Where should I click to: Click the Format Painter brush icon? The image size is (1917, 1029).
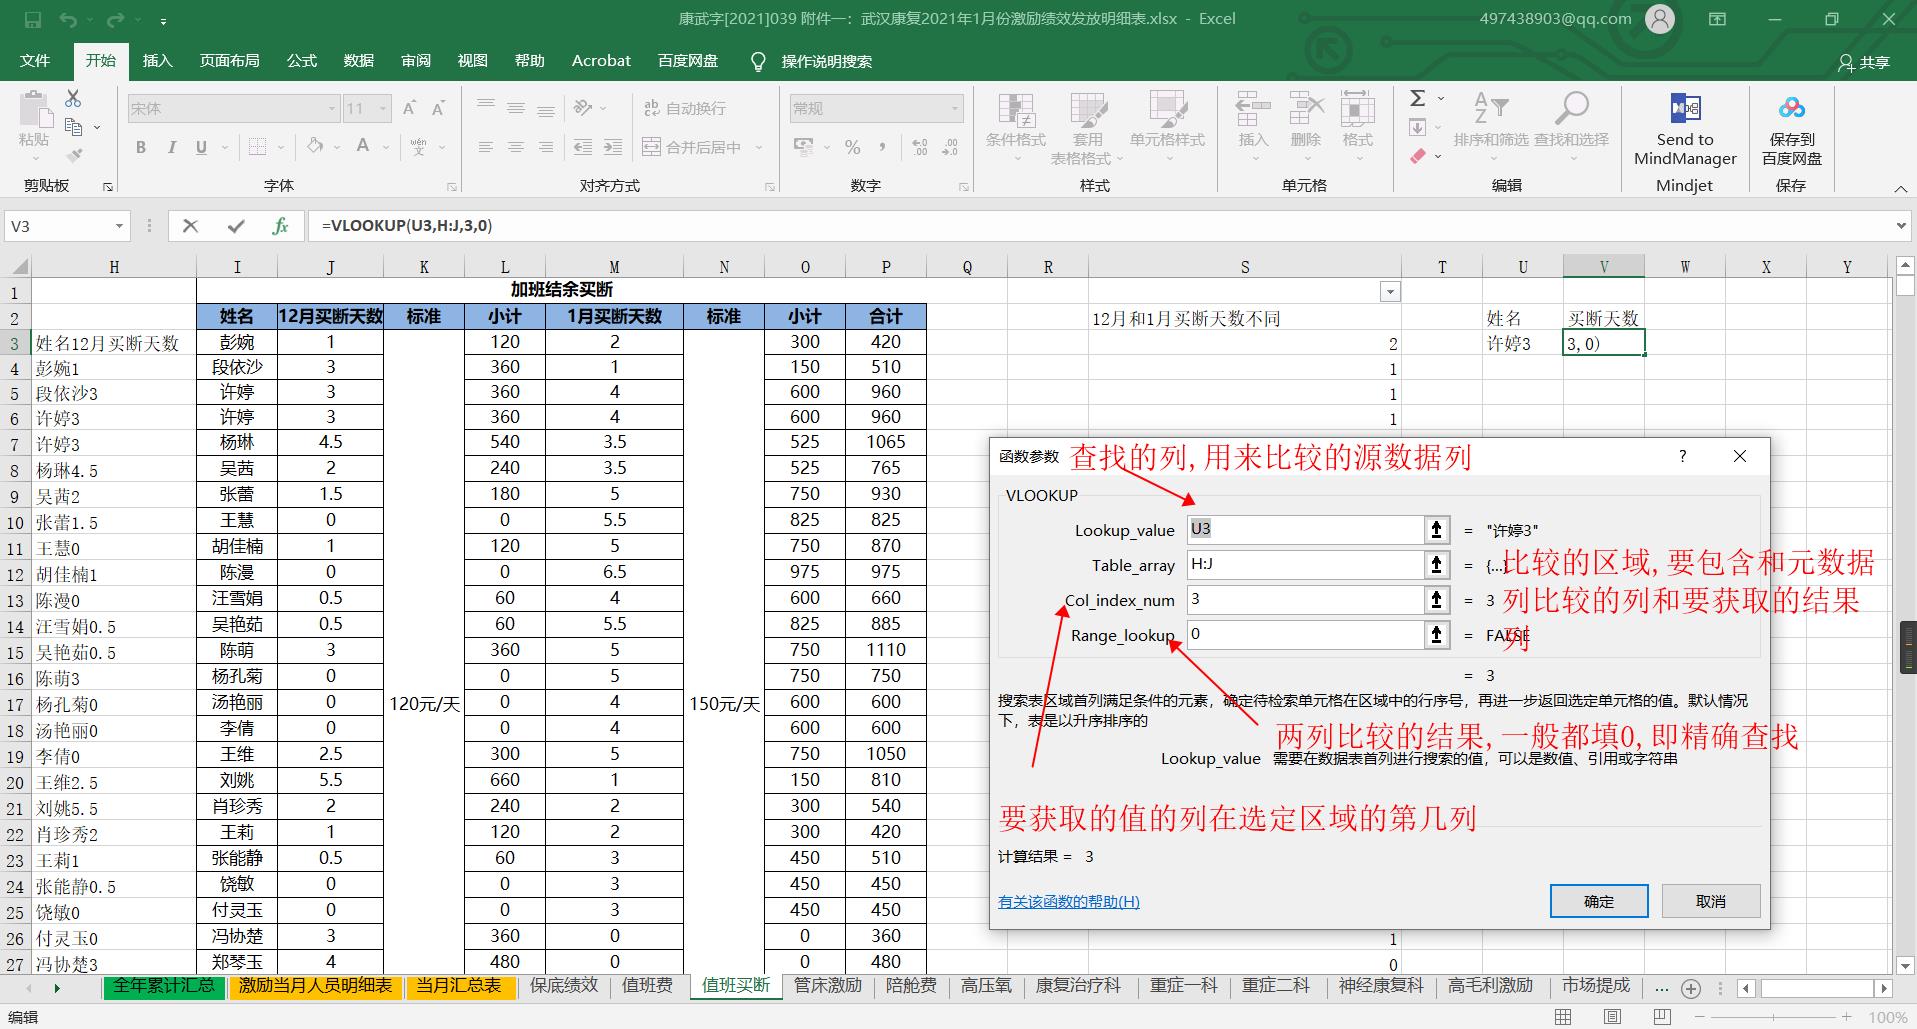73,155
